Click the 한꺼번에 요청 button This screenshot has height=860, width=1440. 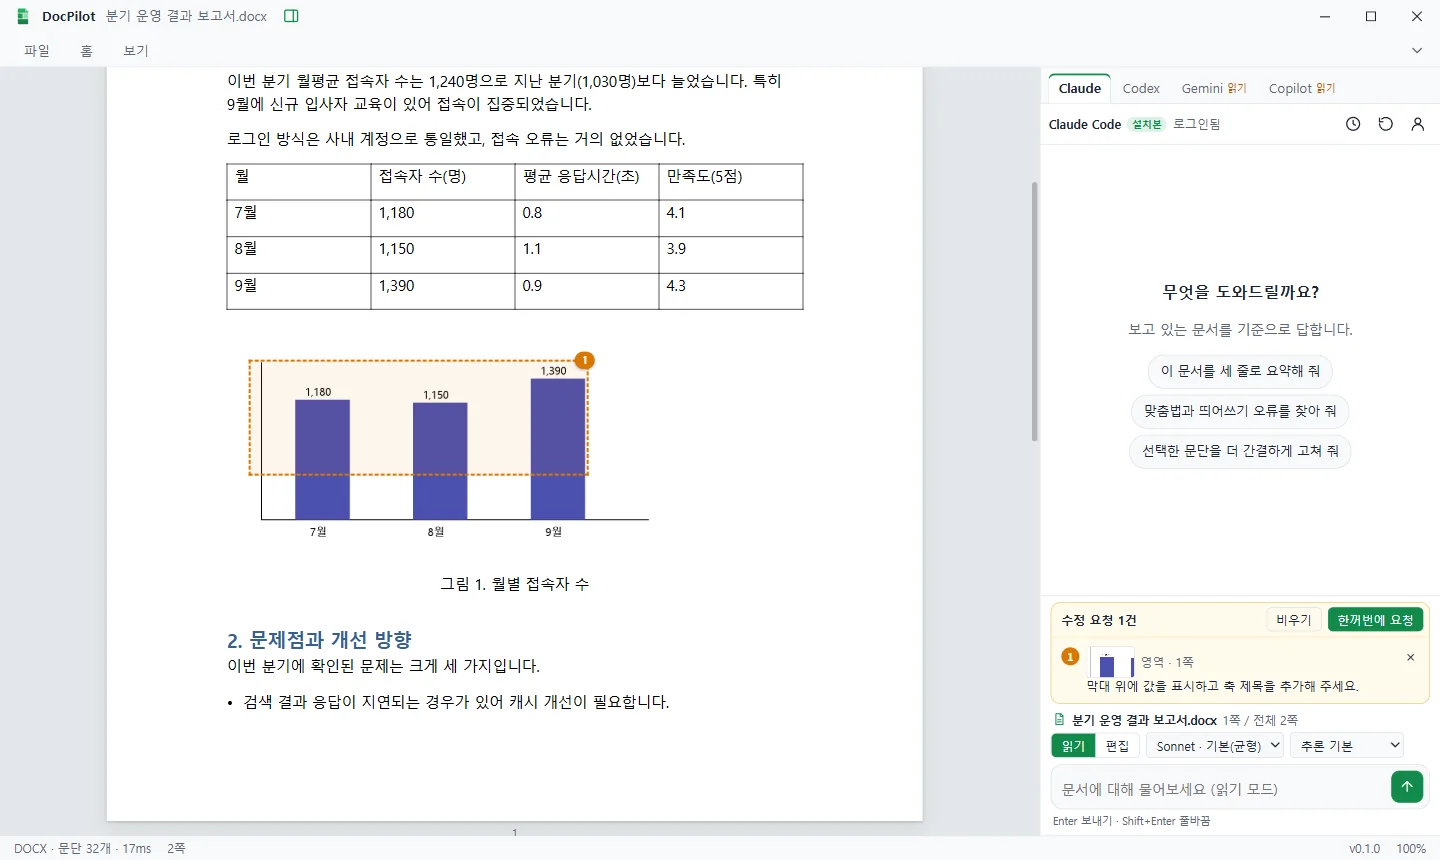pos(1375,620)
